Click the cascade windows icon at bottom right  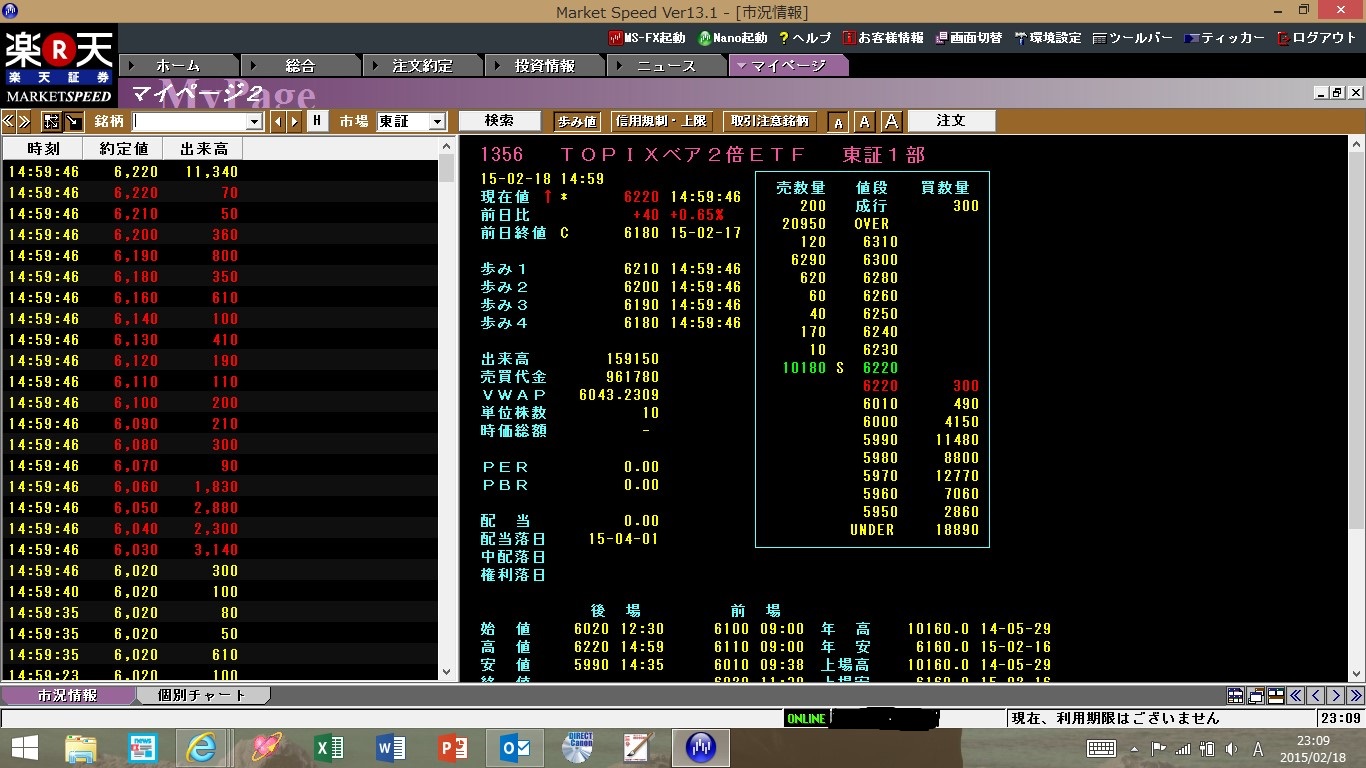coord(1255,696)
